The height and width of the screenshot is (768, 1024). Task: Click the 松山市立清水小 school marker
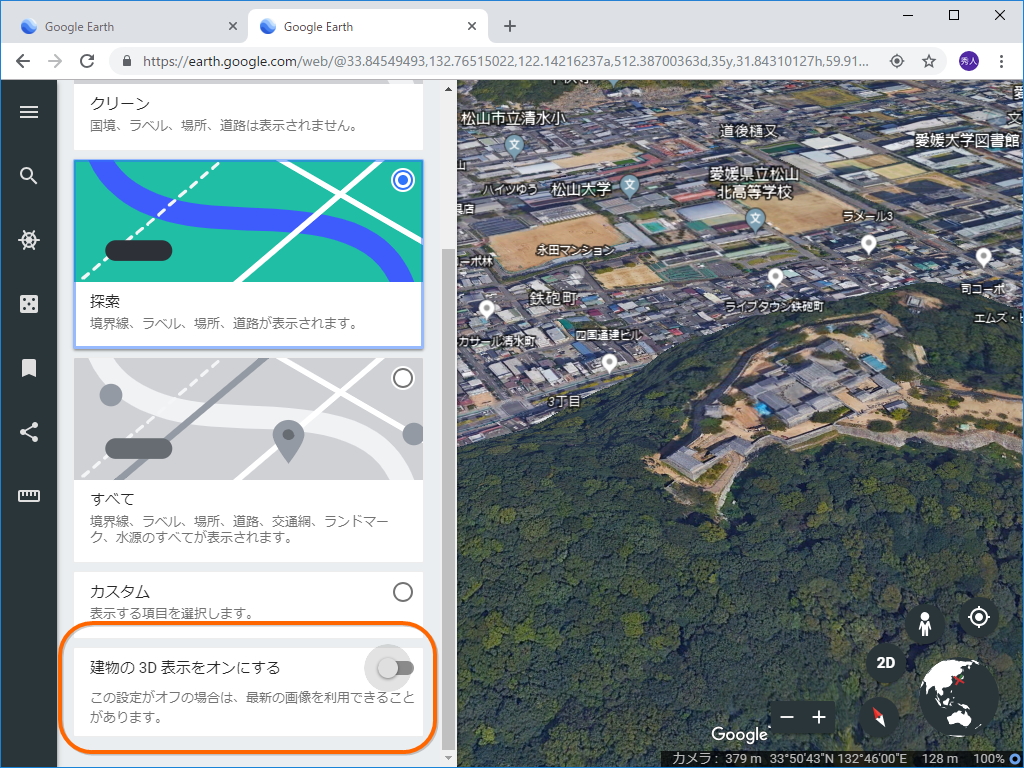(x=515, y=146)
